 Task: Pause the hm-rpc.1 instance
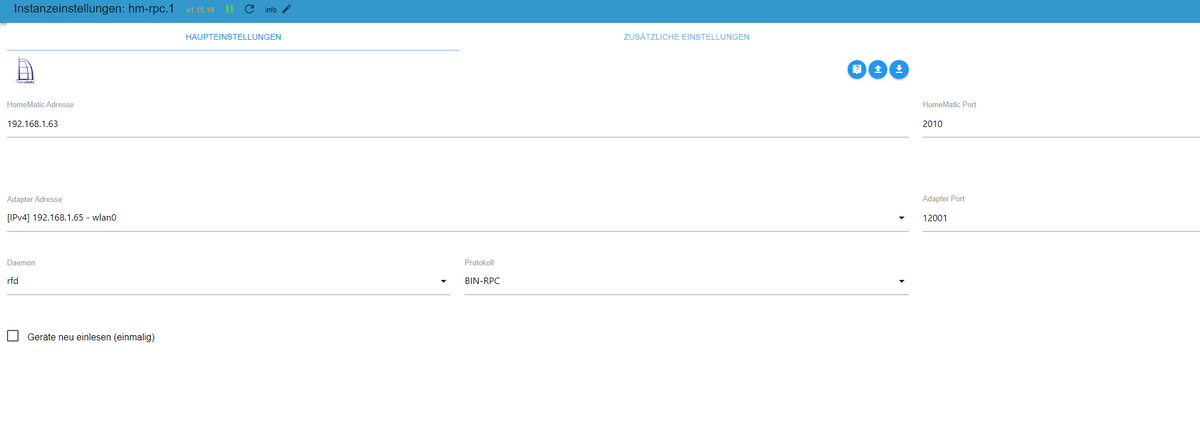point(230,9)
